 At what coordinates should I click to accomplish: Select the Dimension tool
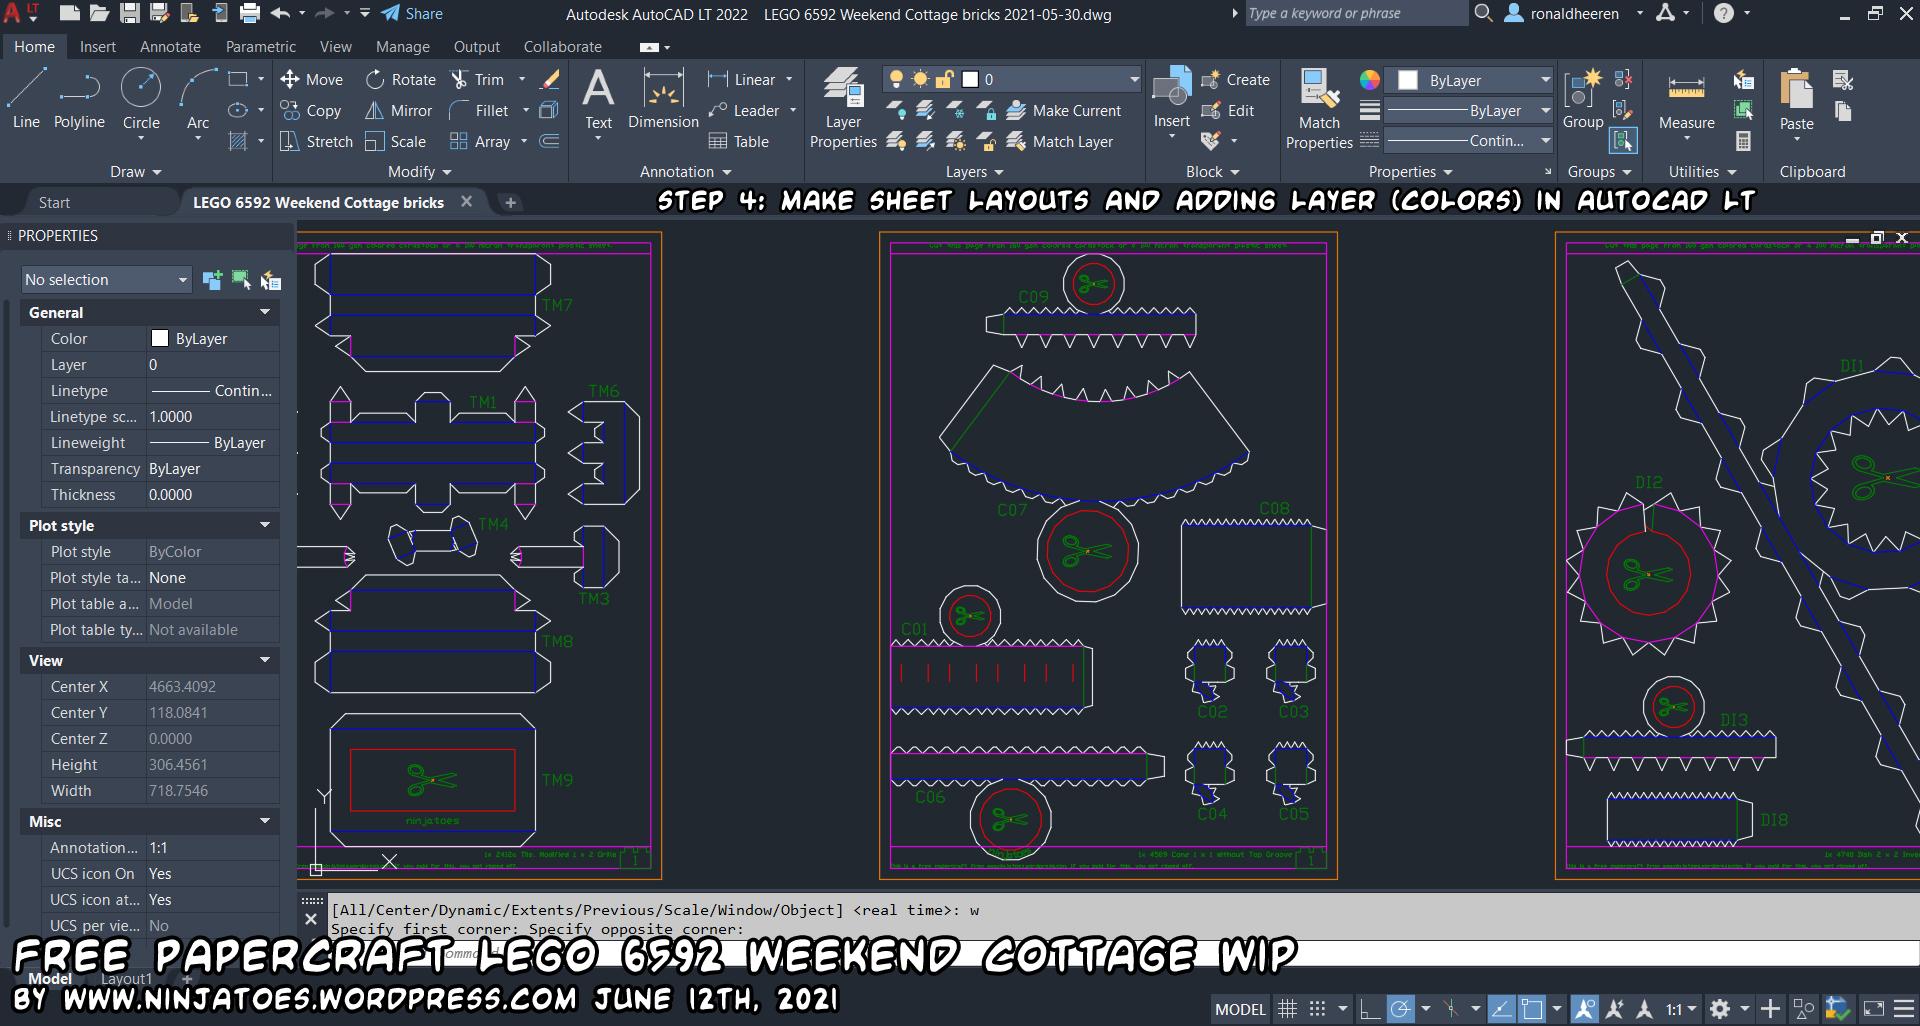coord(663,99)
